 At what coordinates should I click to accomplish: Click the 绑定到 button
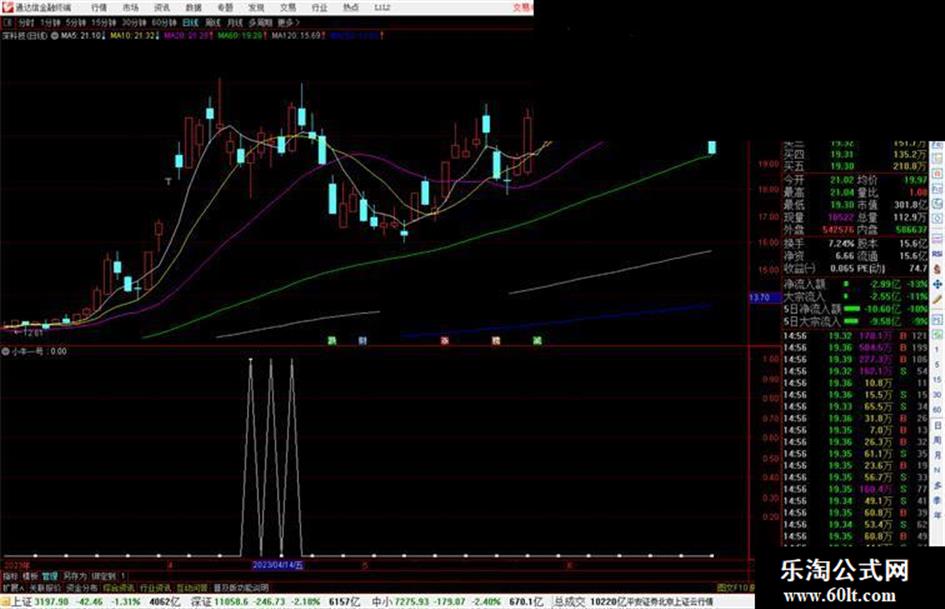(x=103, y=576)
